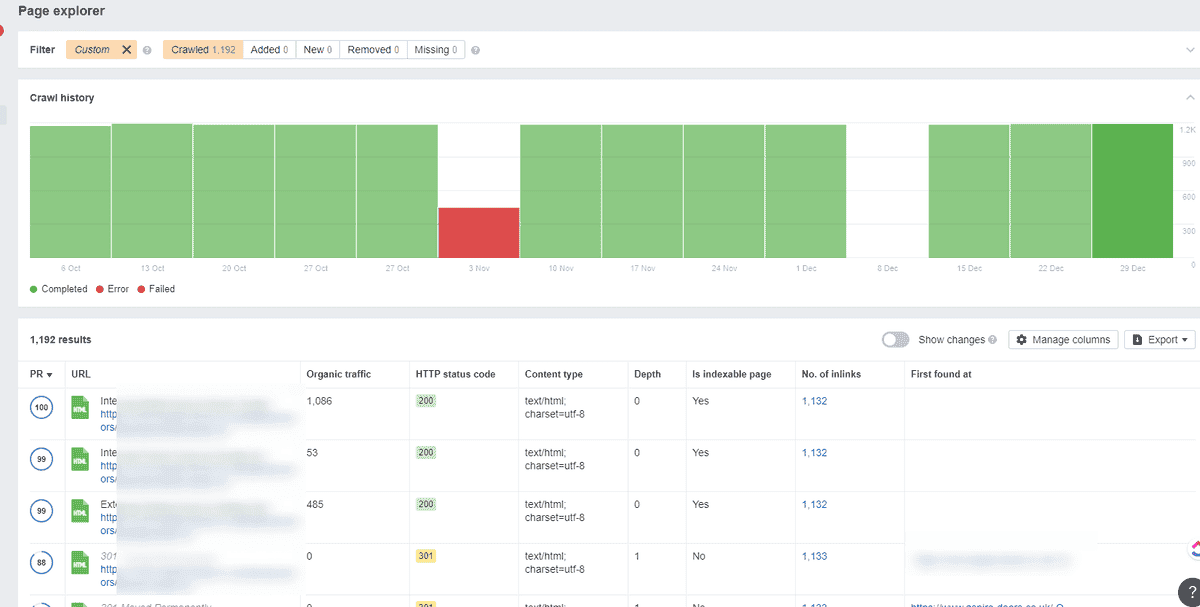Screen dimensions: 1200x607
Task: Select the 13 Oct crawl bar
Action: tap(152, 191)
